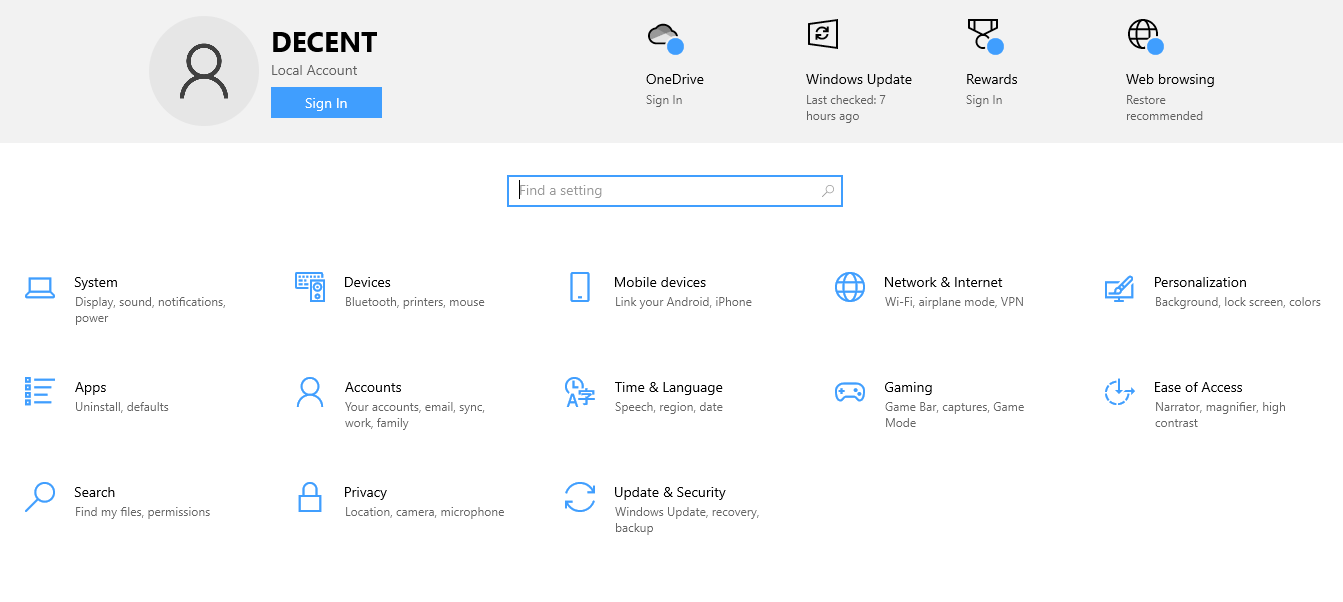Click 'Your accounts, email, sync, work, family' text

[x=415, y=415]
